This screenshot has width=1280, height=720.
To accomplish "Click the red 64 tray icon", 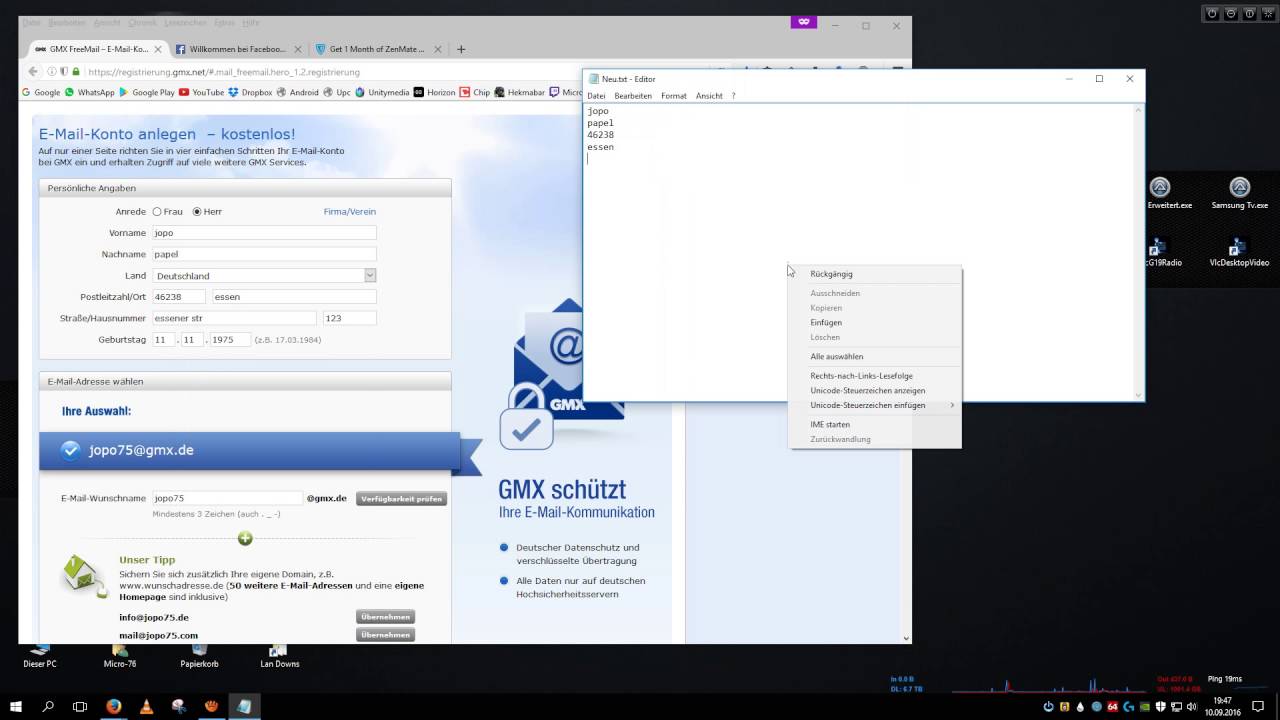I will pyautogui.click(x=1112, y=707).
